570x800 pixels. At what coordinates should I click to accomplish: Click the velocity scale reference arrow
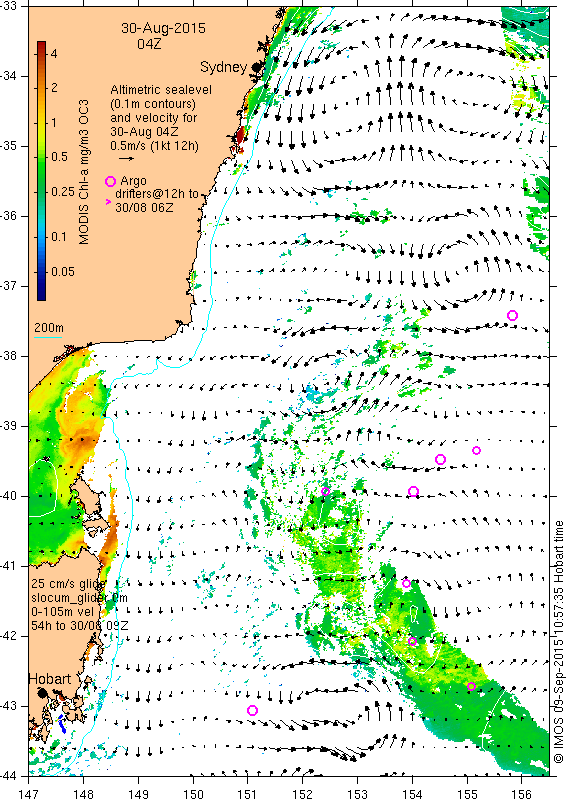click(127, 159)
